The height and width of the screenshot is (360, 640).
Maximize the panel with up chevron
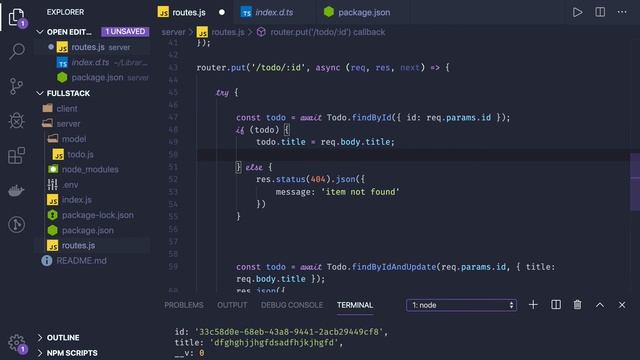(600, 304)
